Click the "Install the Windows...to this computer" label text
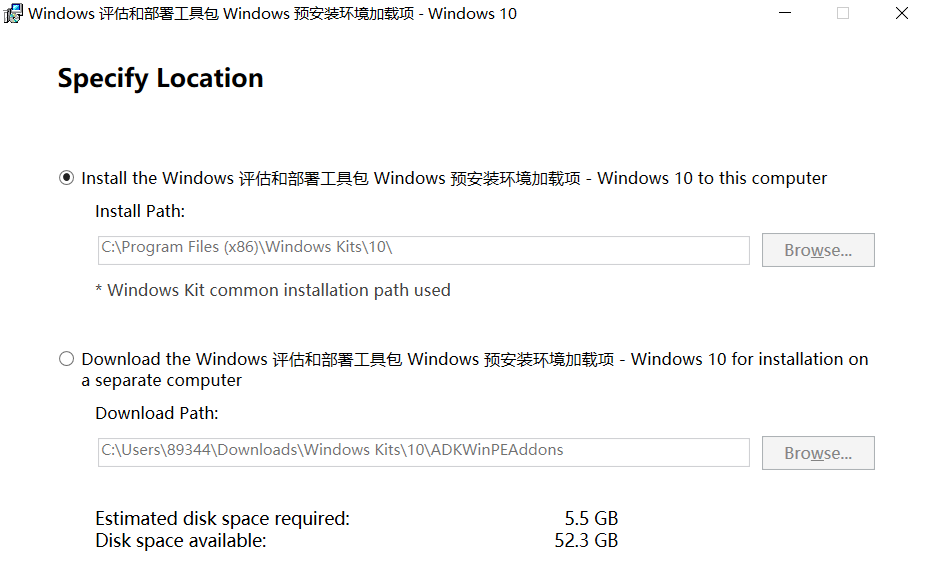Screen dimensions: 925x586 454,178
